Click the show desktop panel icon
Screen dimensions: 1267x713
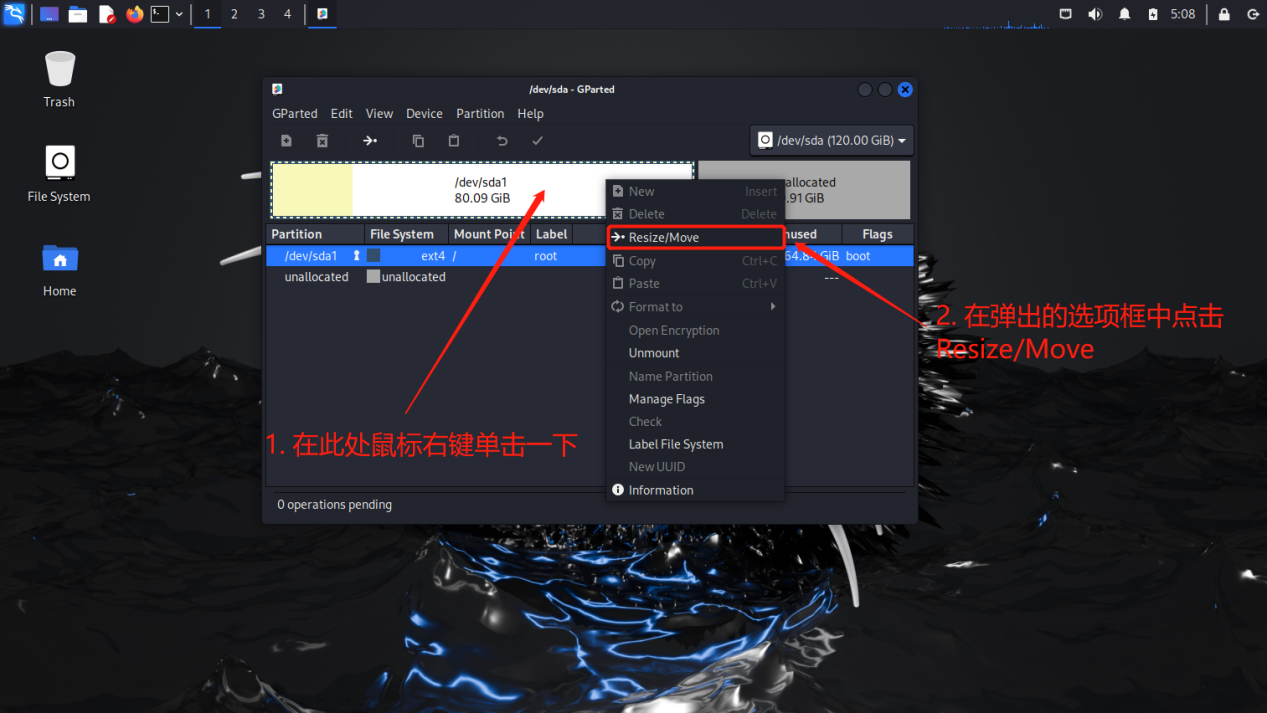click(49, 14)
